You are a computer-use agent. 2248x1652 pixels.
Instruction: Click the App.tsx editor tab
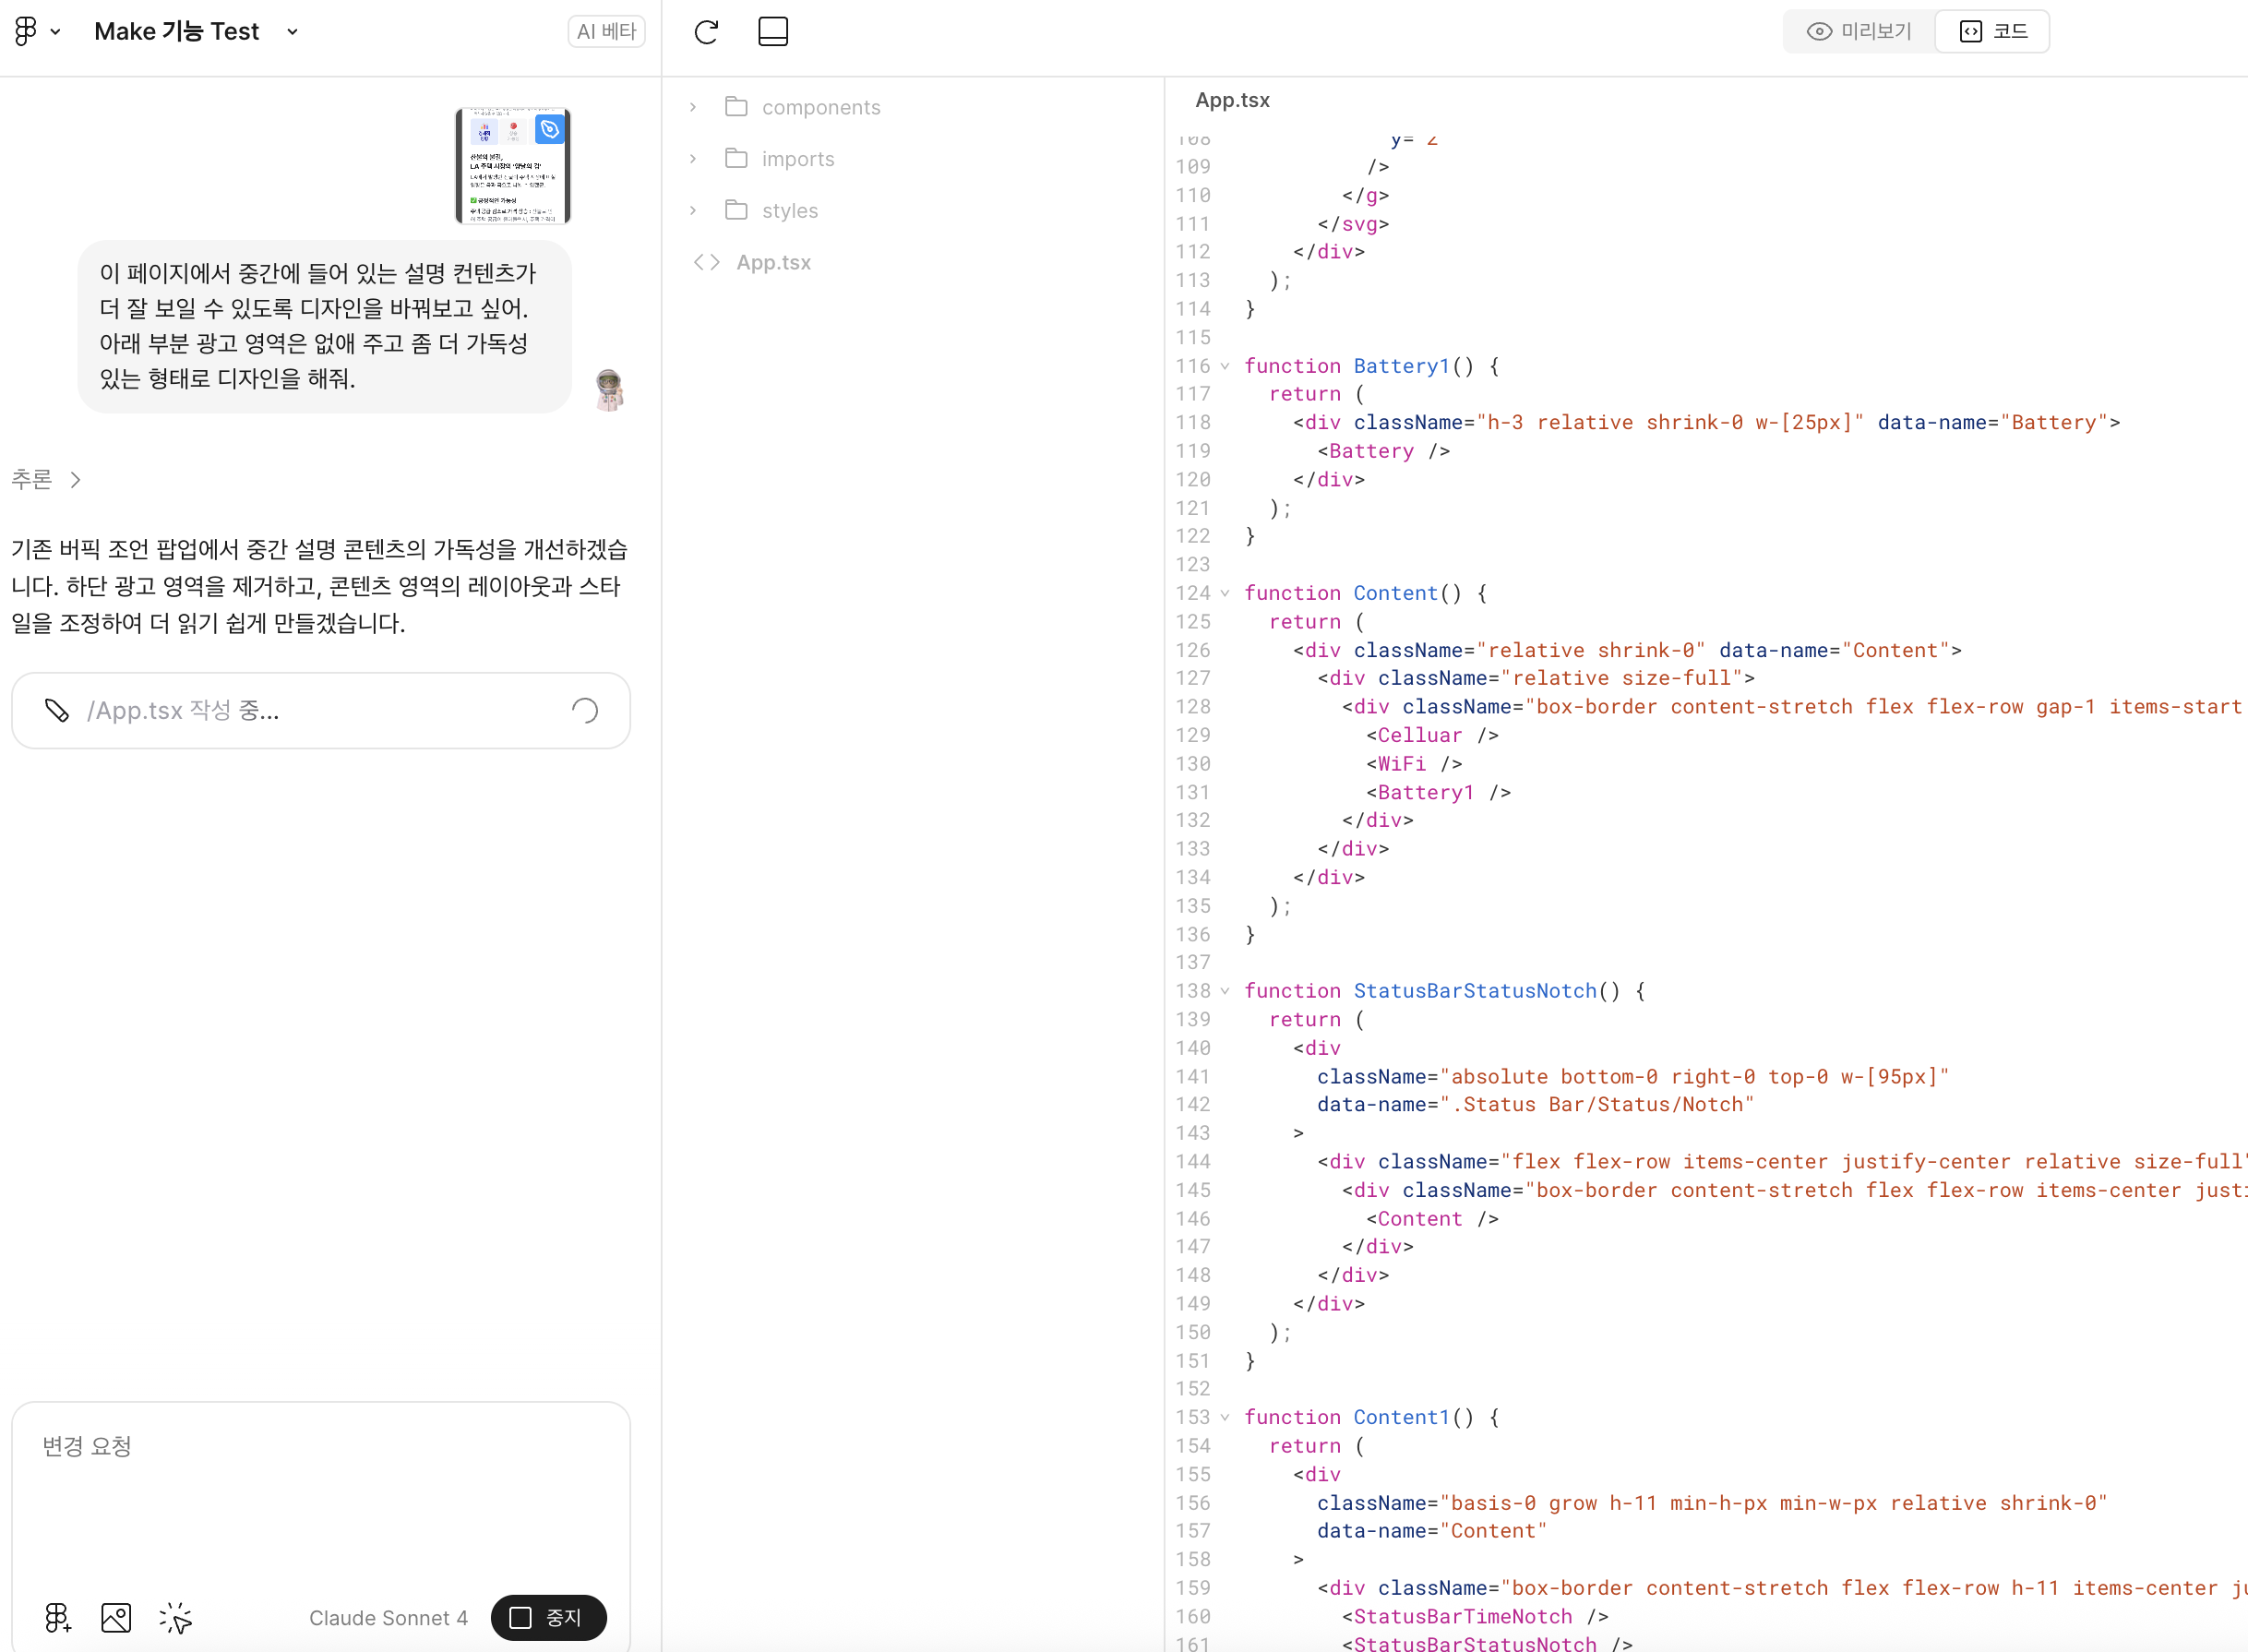[1232, 100]
